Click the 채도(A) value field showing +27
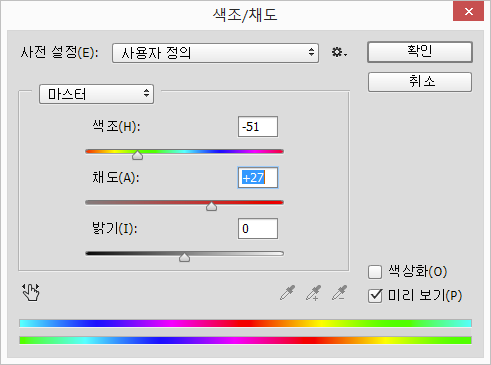The image size is (491, 365). pos(258,178)
